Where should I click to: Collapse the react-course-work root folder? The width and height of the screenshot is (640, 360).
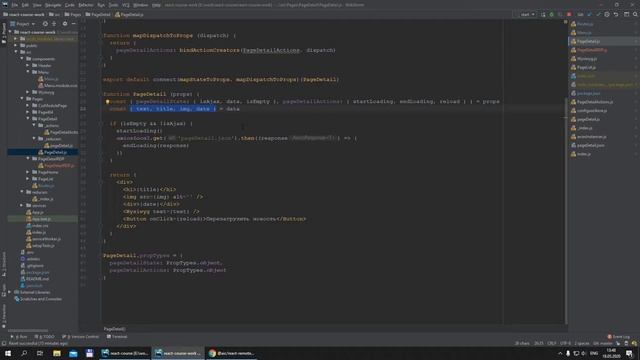coord(10,32)
